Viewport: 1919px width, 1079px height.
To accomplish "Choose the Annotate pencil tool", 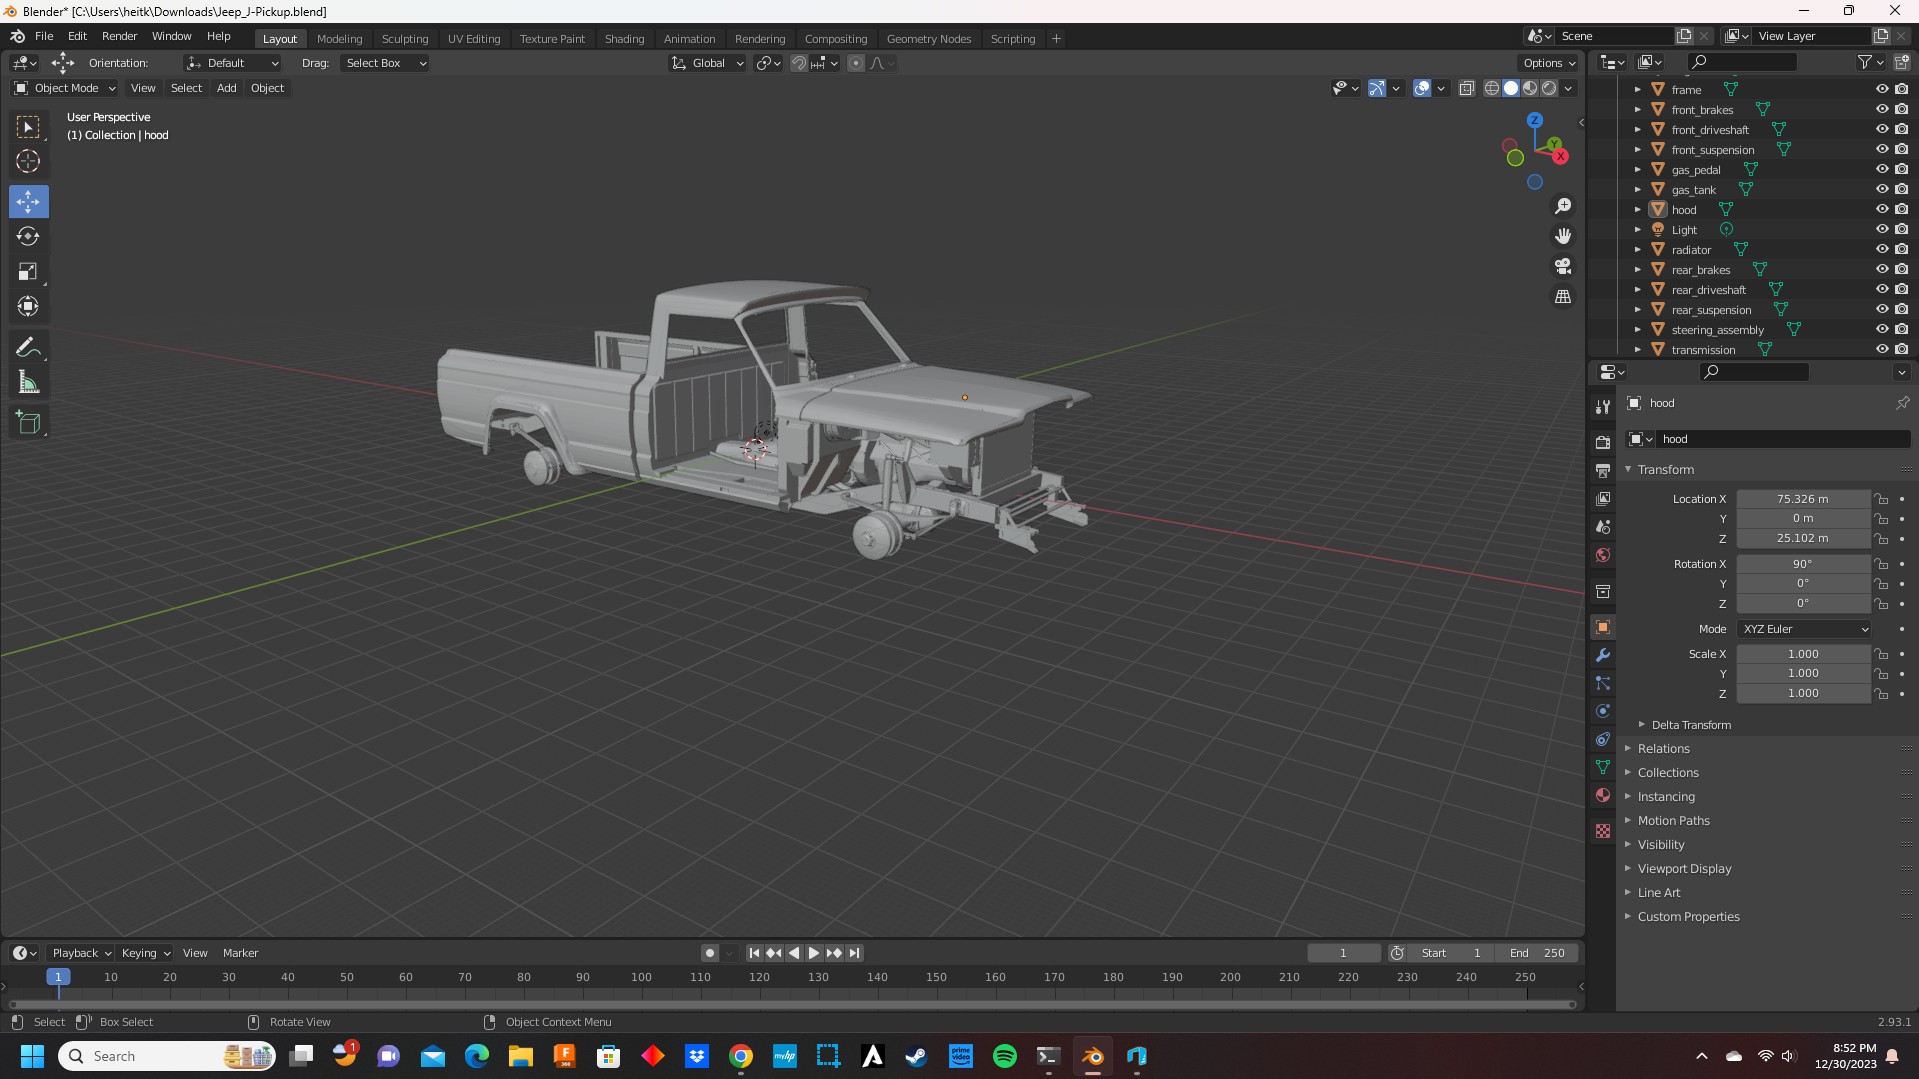I will tap(28, 348).
